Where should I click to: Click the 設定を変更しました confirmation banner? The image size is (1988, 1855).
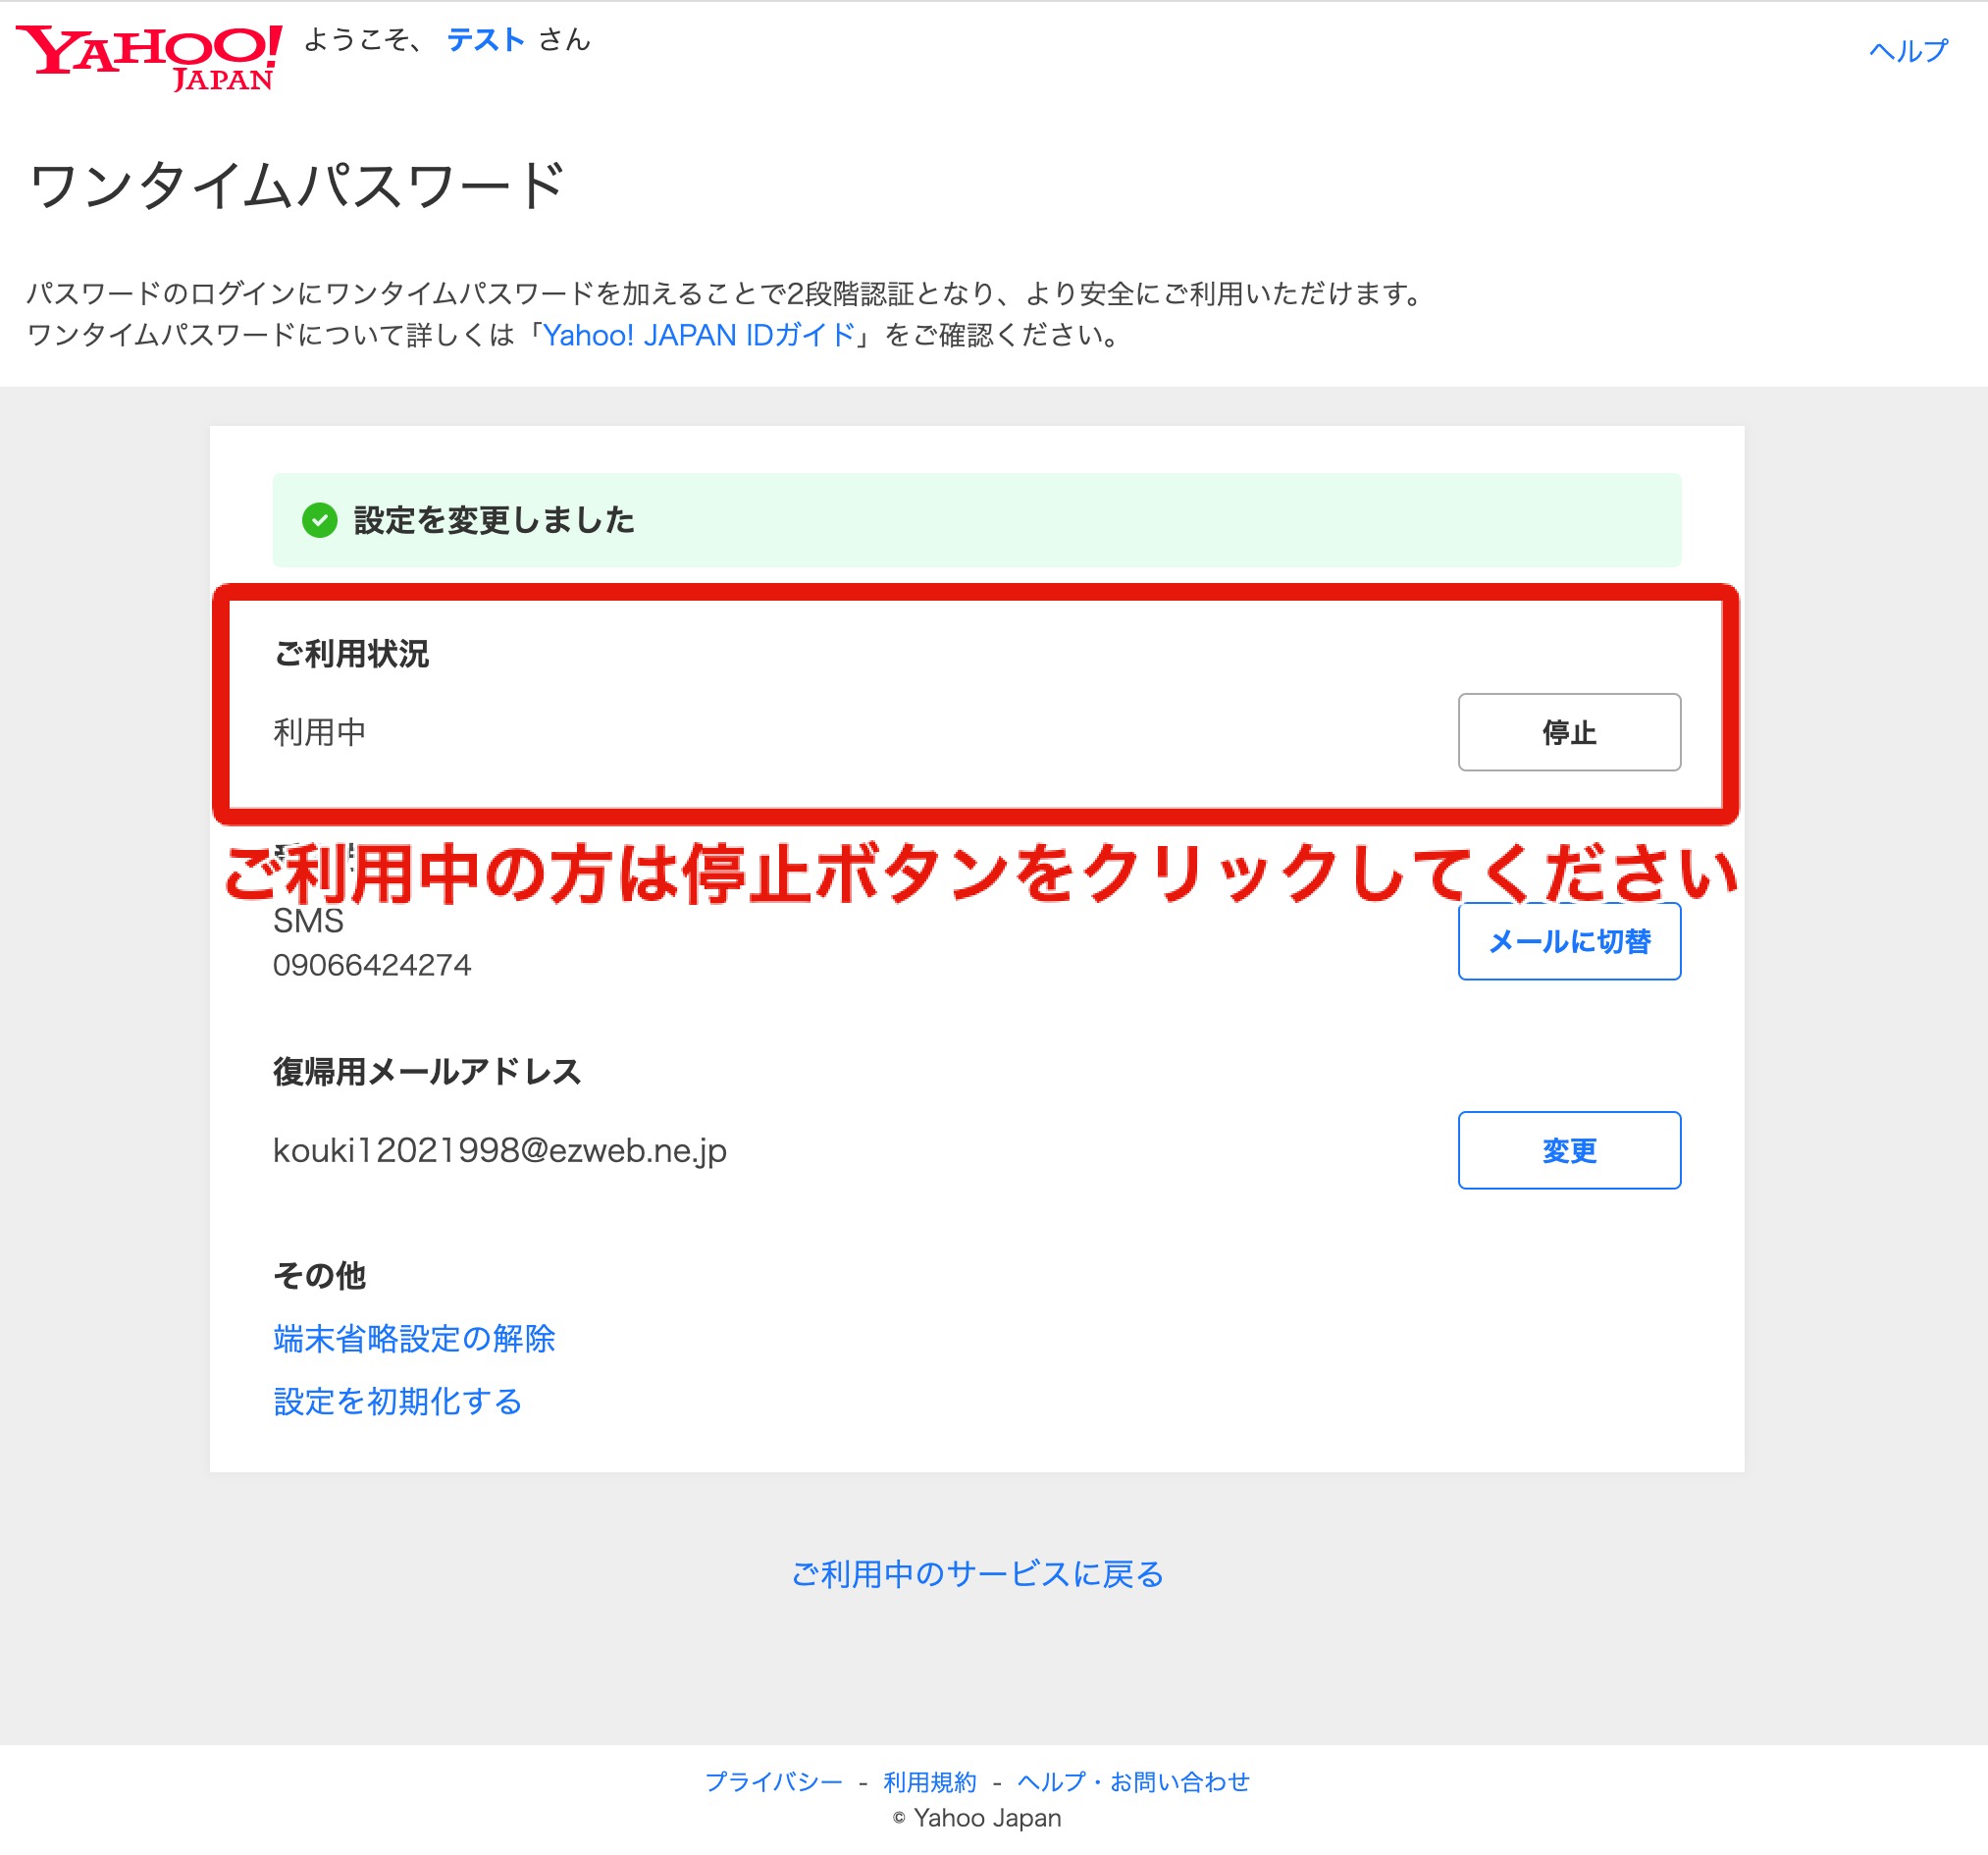pos(493,520)
